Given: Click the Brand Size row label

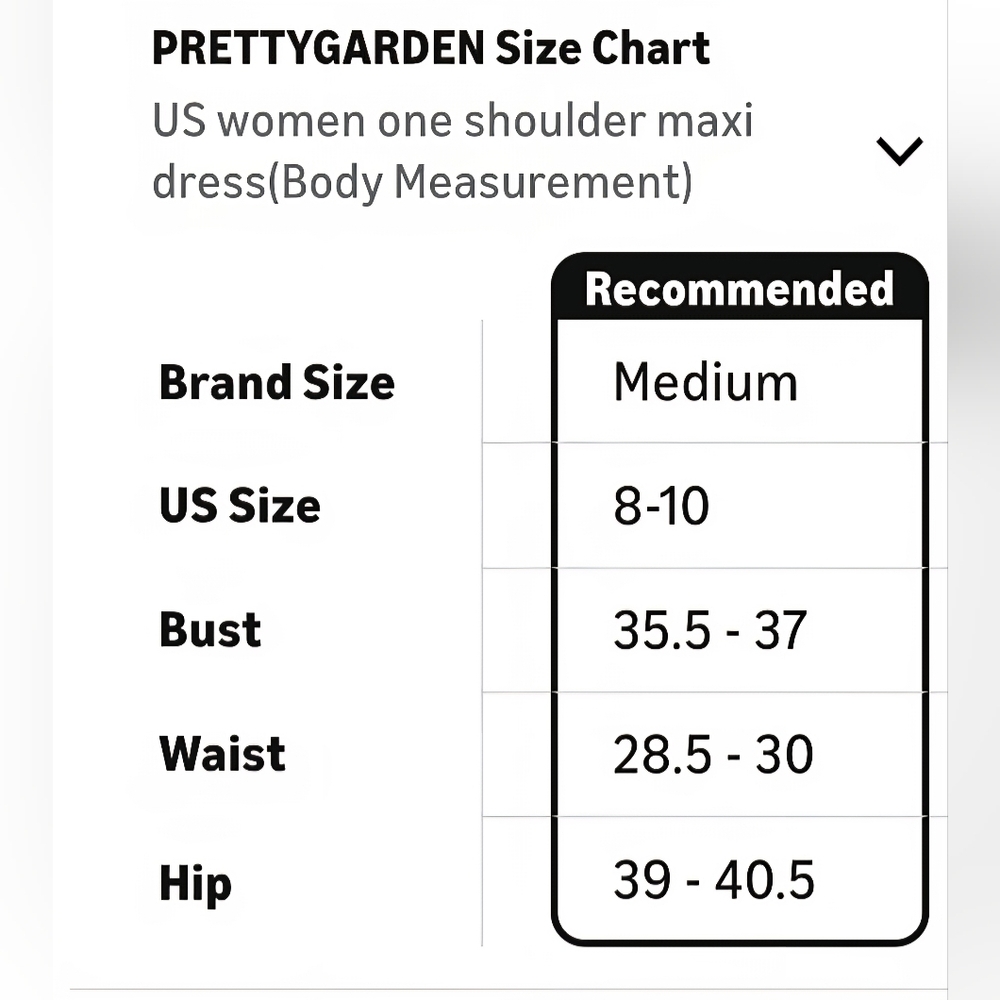Looking at the screenshot, I should pyautogui.click(x=277, y=383).
